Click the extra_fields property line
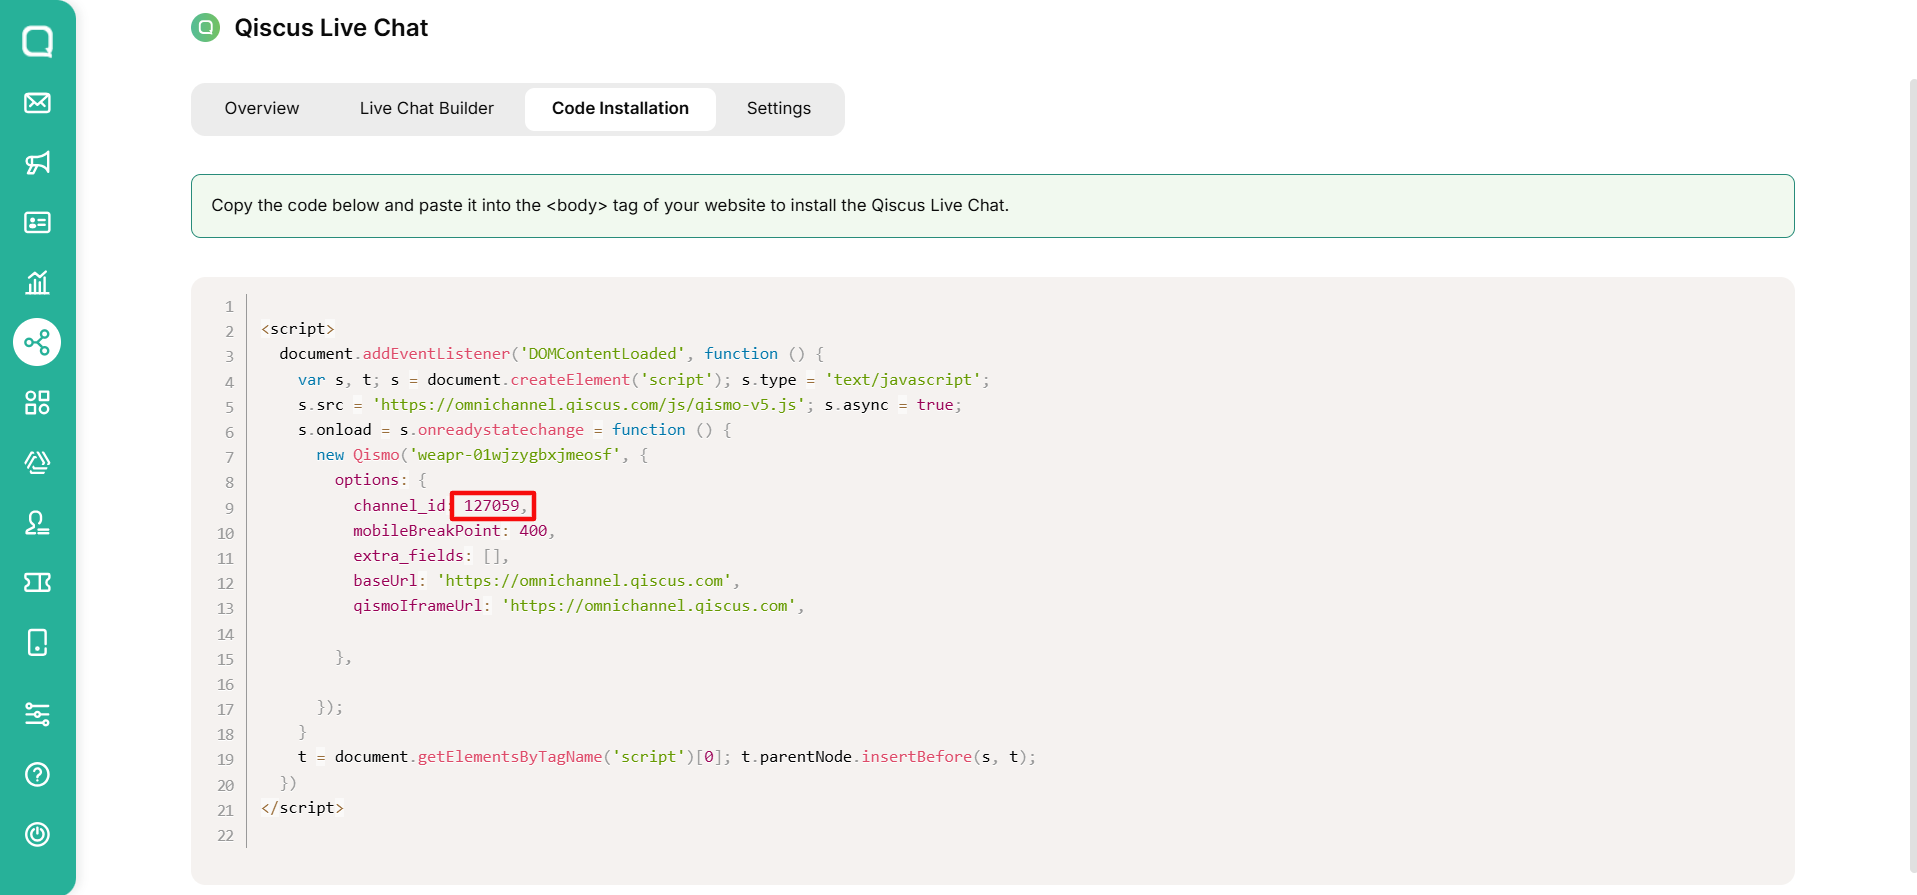Viewport: 1917px width, 895px height. (x=431, y=556)
